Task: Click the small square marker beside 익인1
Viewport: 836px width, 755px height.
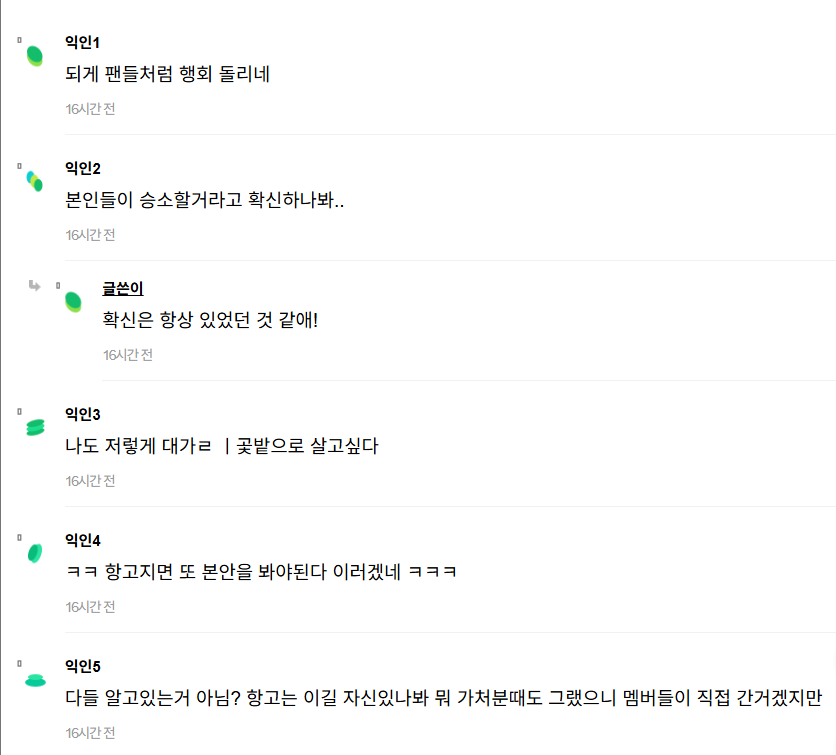Action: pos(19,39)
